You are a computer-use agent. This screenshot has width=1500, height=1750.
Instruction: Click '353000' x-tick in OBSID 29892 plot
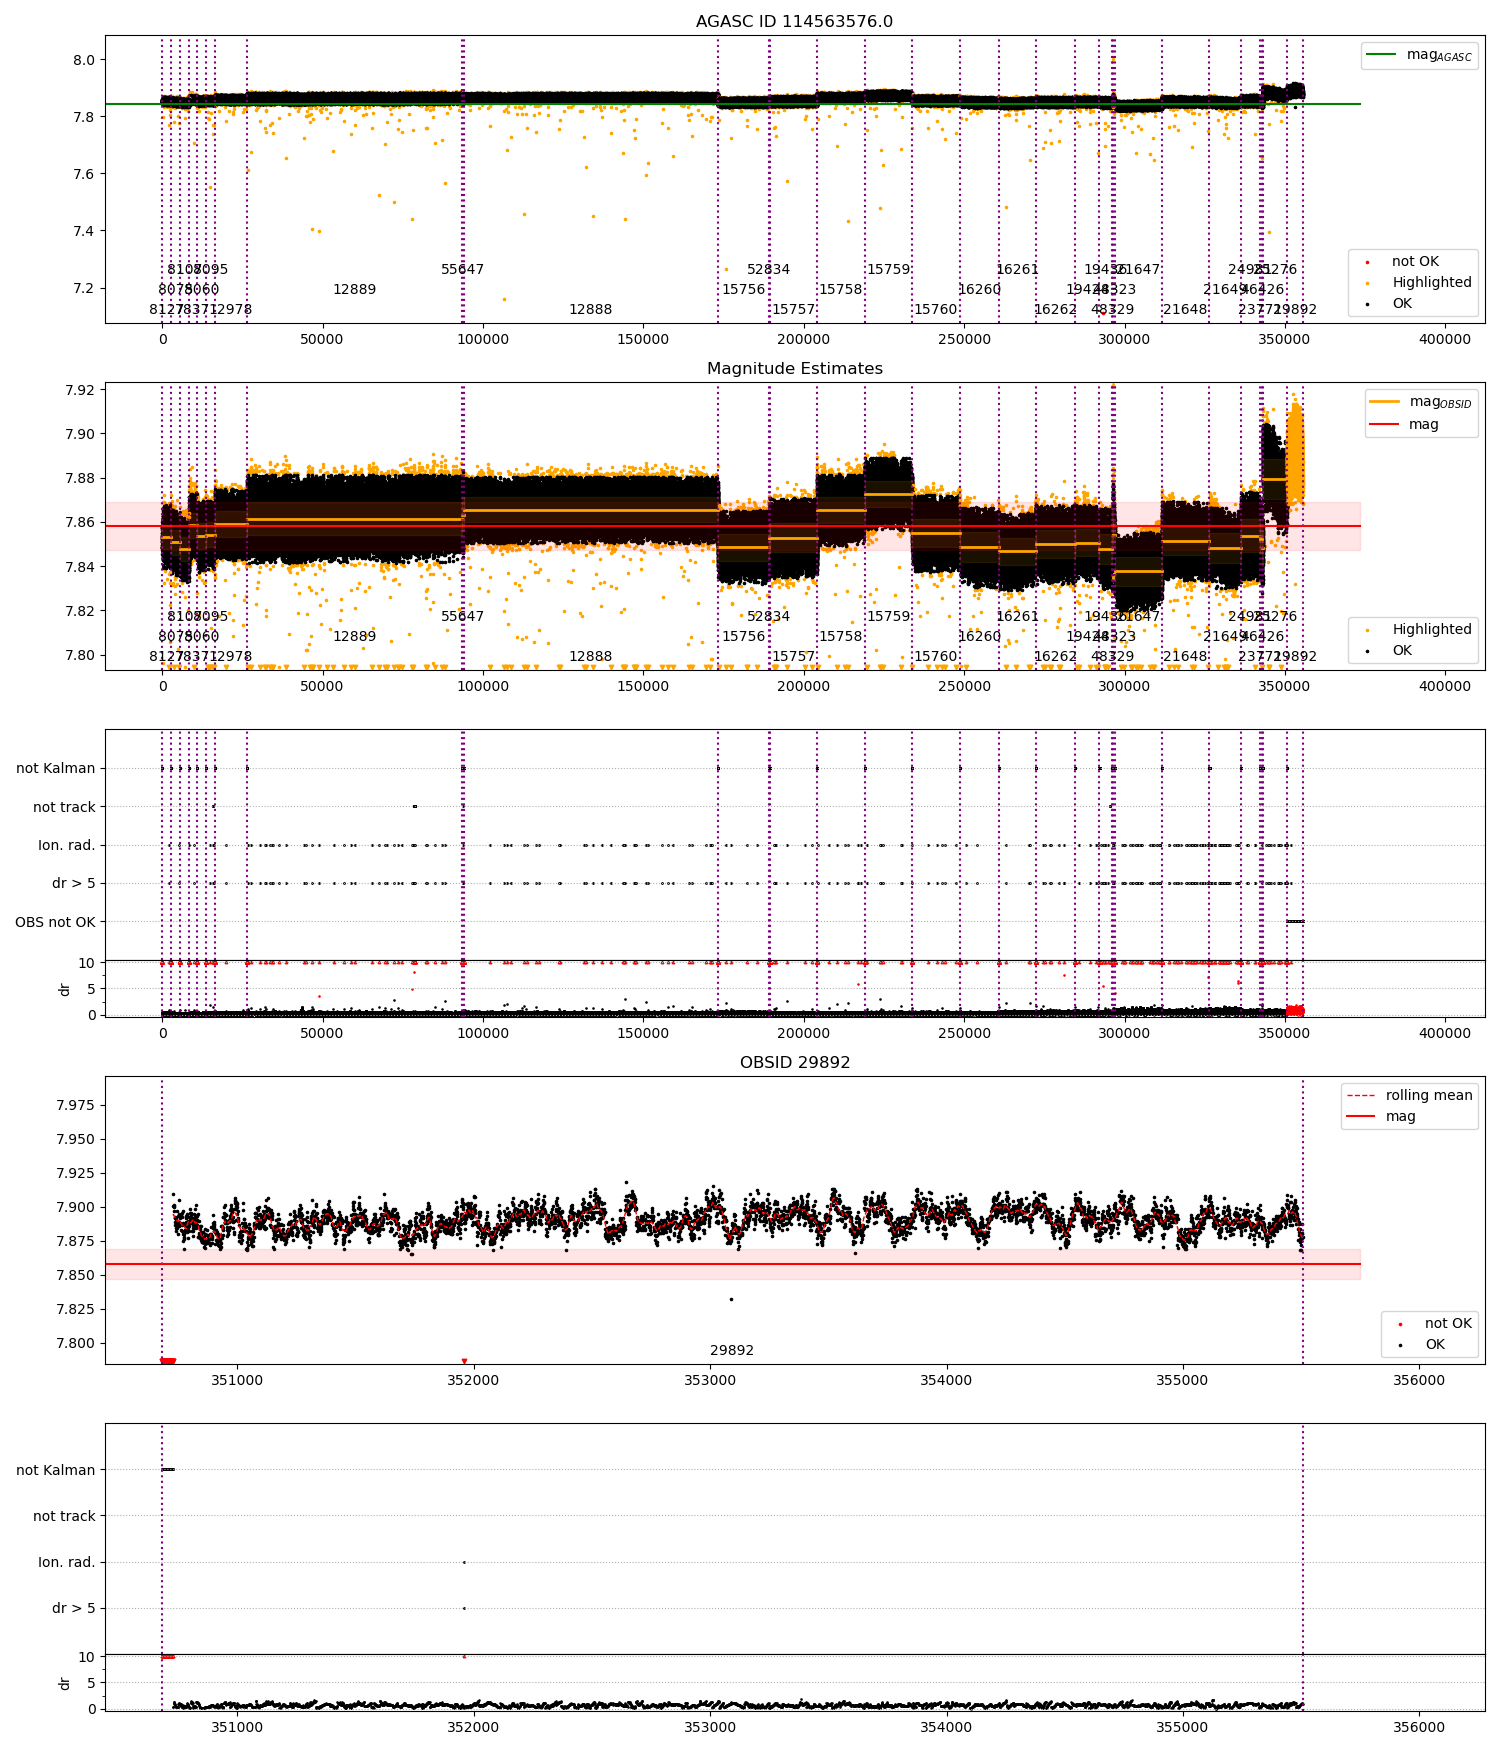[x=709, y=1380]
